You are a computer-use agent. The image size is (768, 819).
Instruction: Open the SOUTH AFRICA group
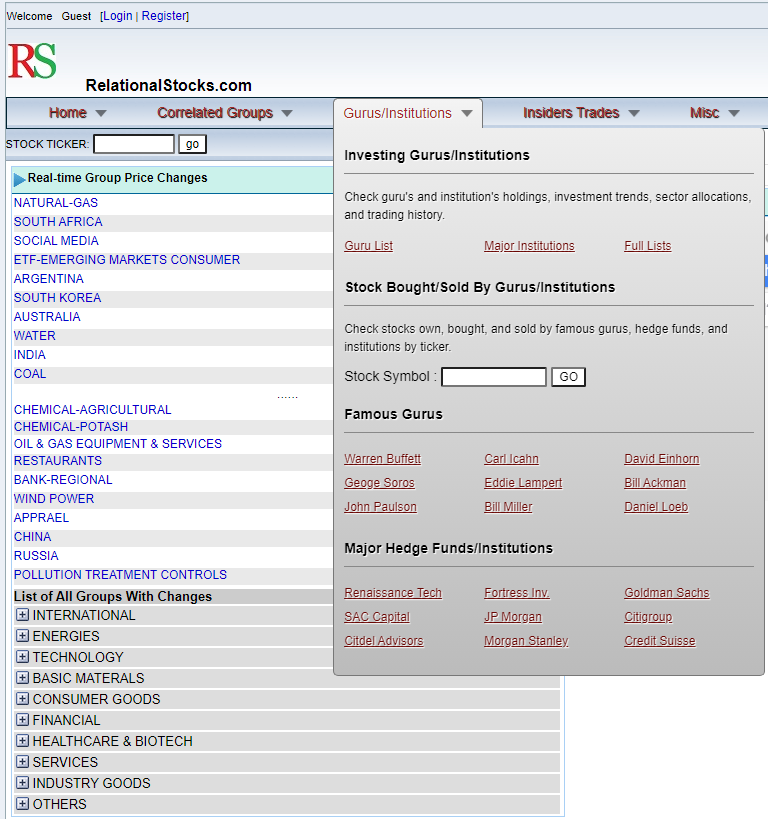point(58,221)
